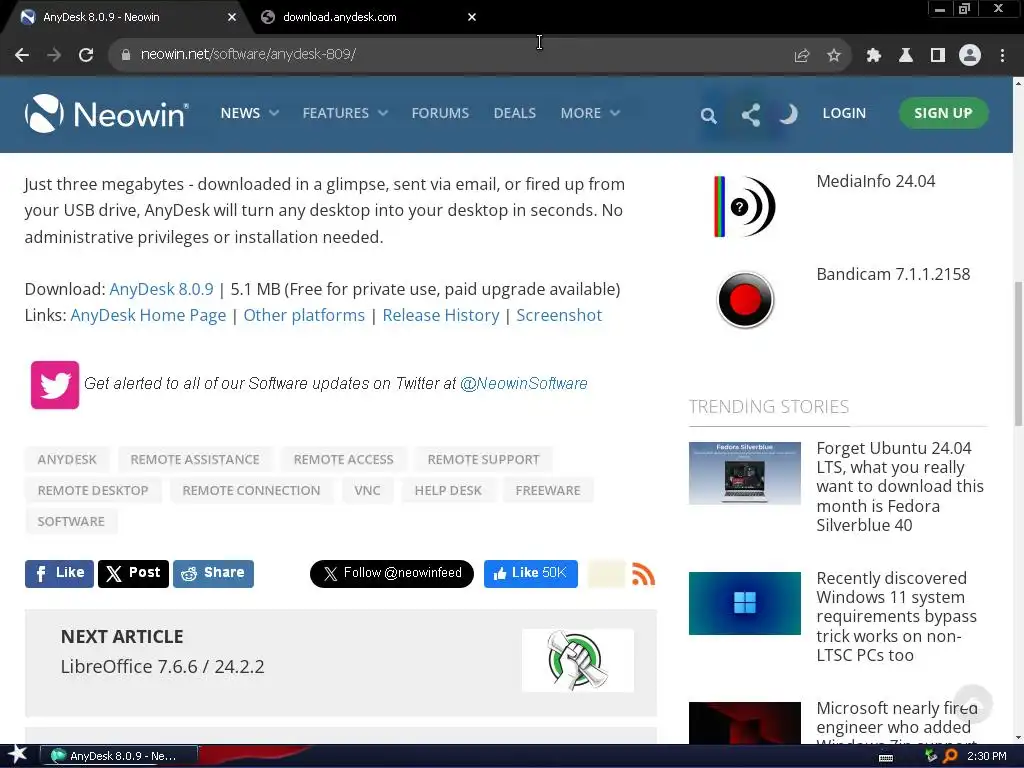Close the AnyDesk 8.0.9 Neowin tab
The image size is (1024, 768).
[x=232, y=17]
